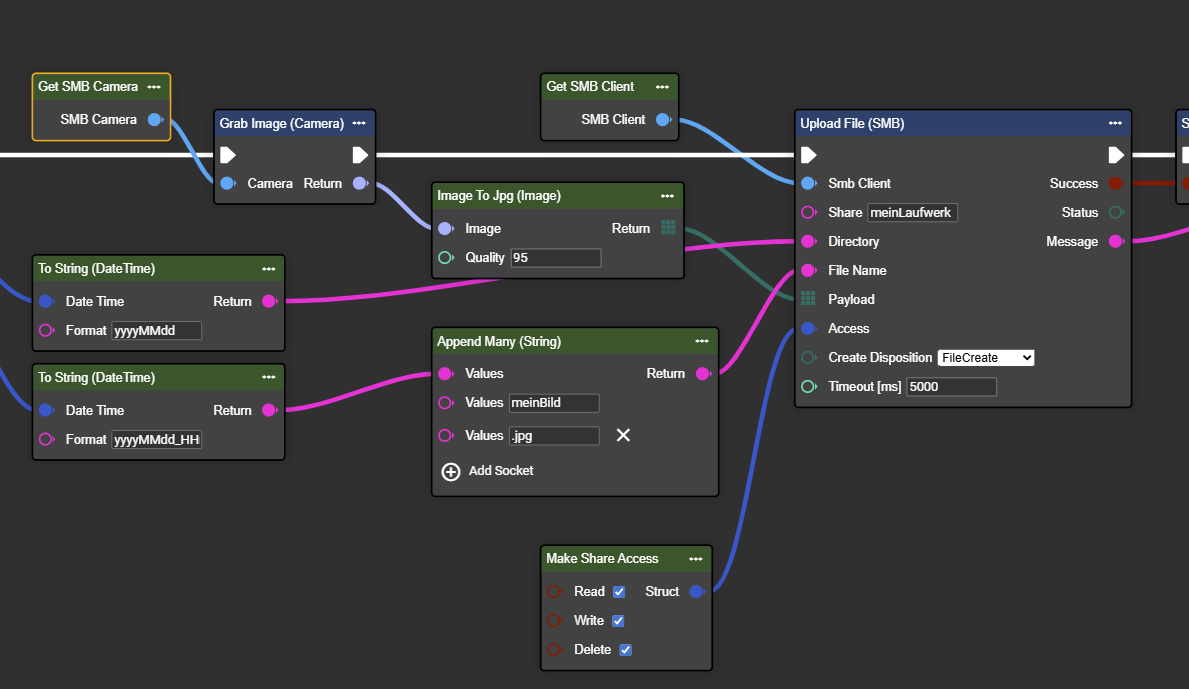Remove the .jpg value with X icon
1189x689 pixels.
point(623,435)
